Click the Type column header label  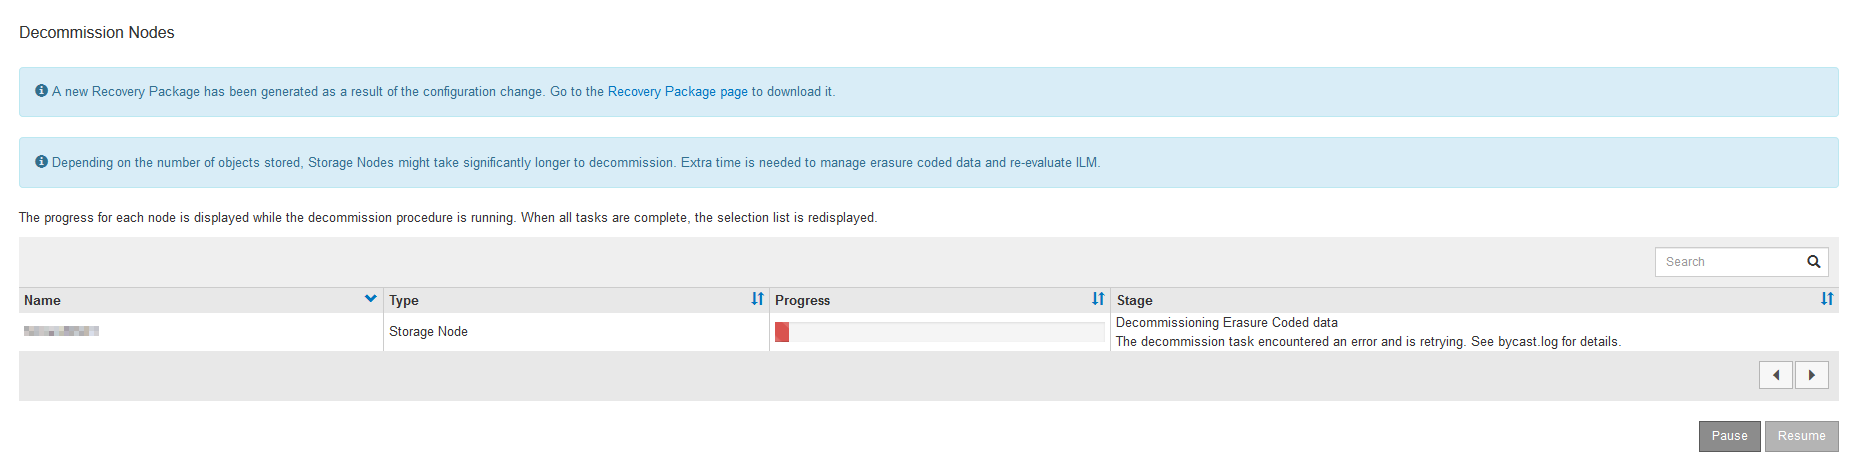404,300
